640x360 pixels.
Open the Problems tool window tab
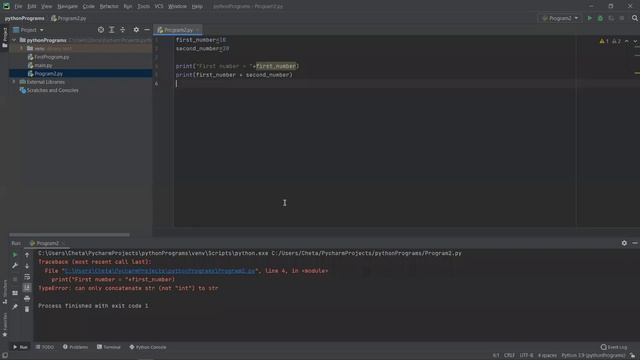tap(76, 347)
